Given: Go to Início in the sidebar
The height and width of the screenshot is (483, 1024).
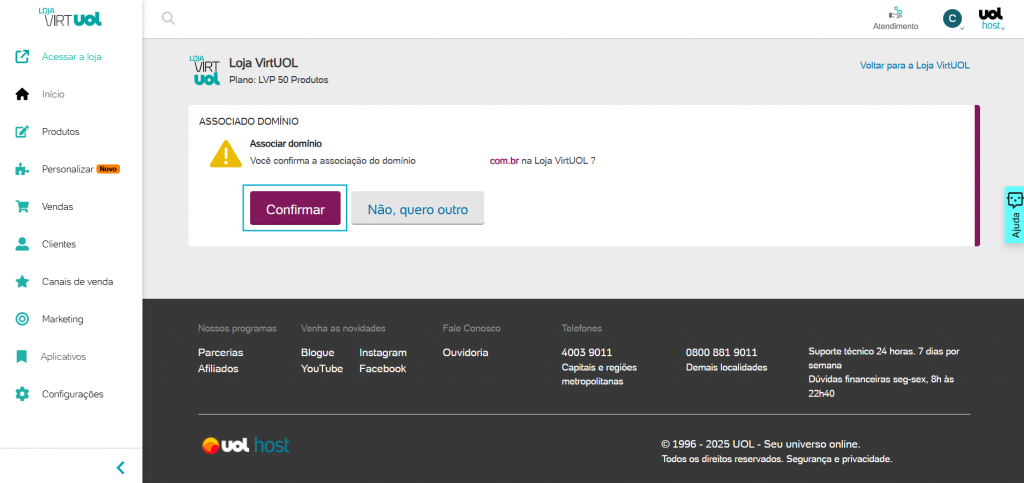Looking at the screenshot, I should (x=54, y=94).
